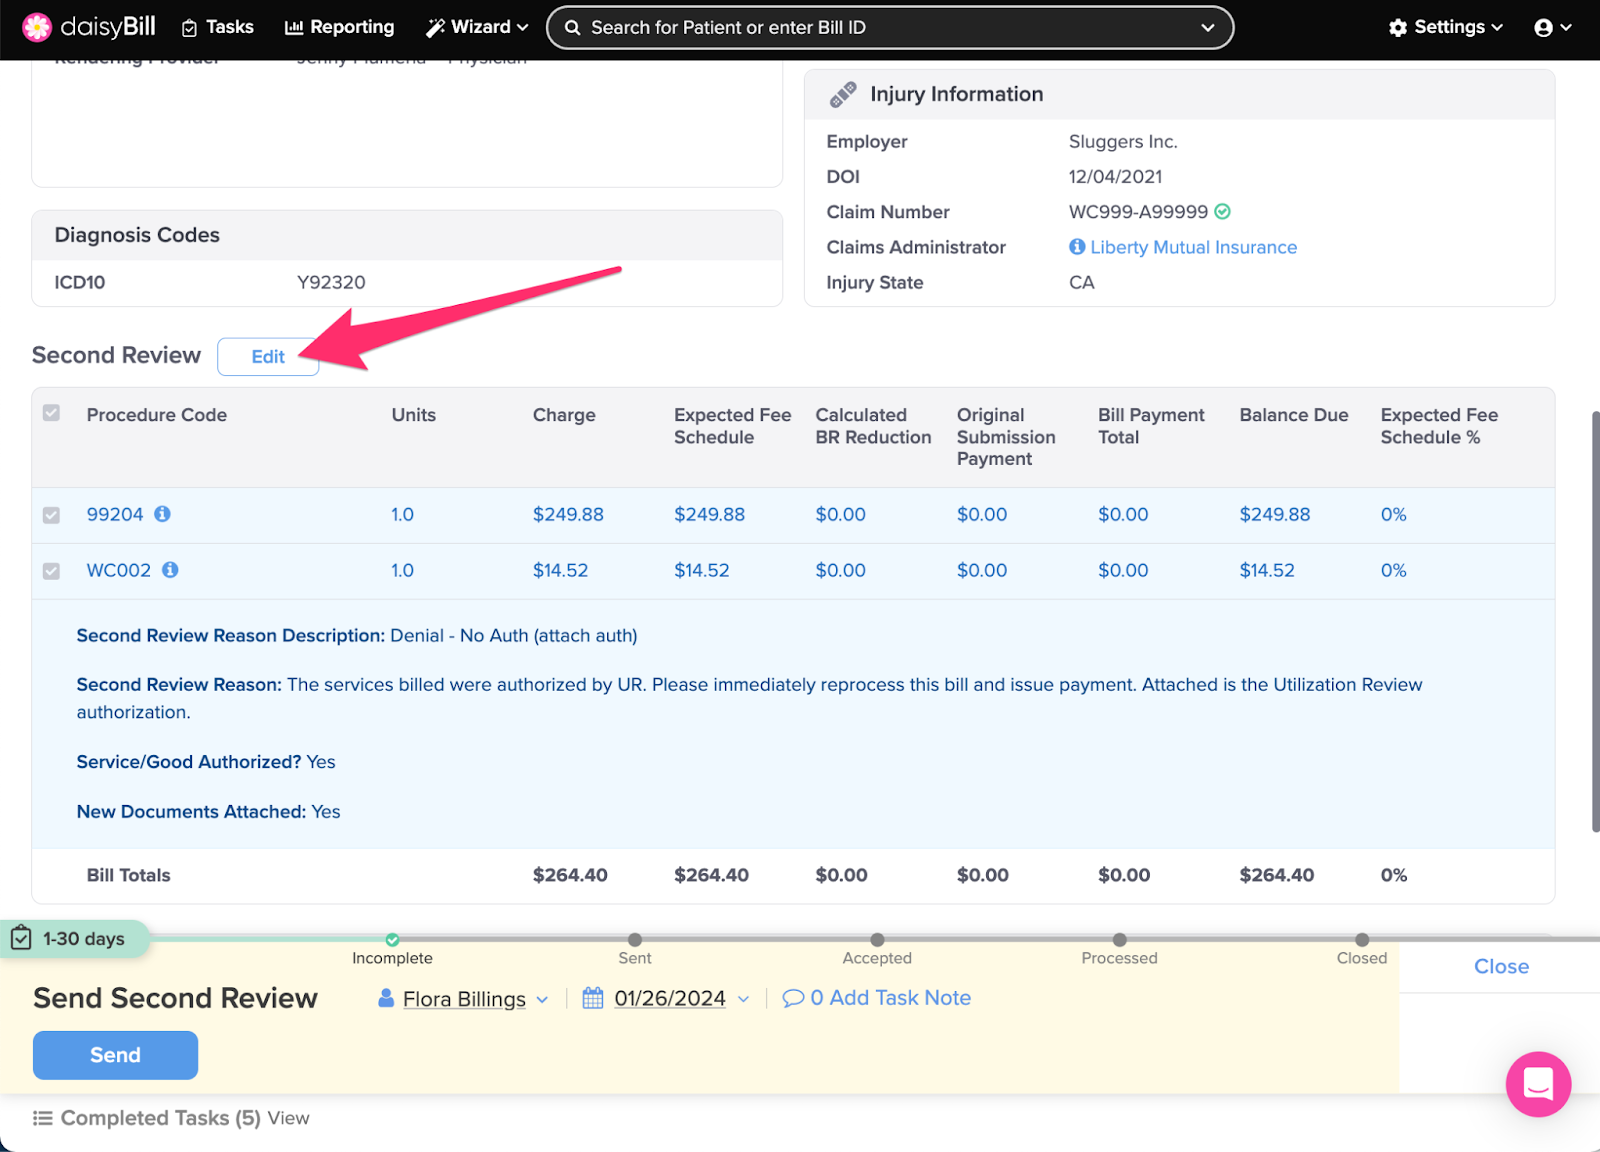Open the Settings dropdown

(x=1446, y=28)
